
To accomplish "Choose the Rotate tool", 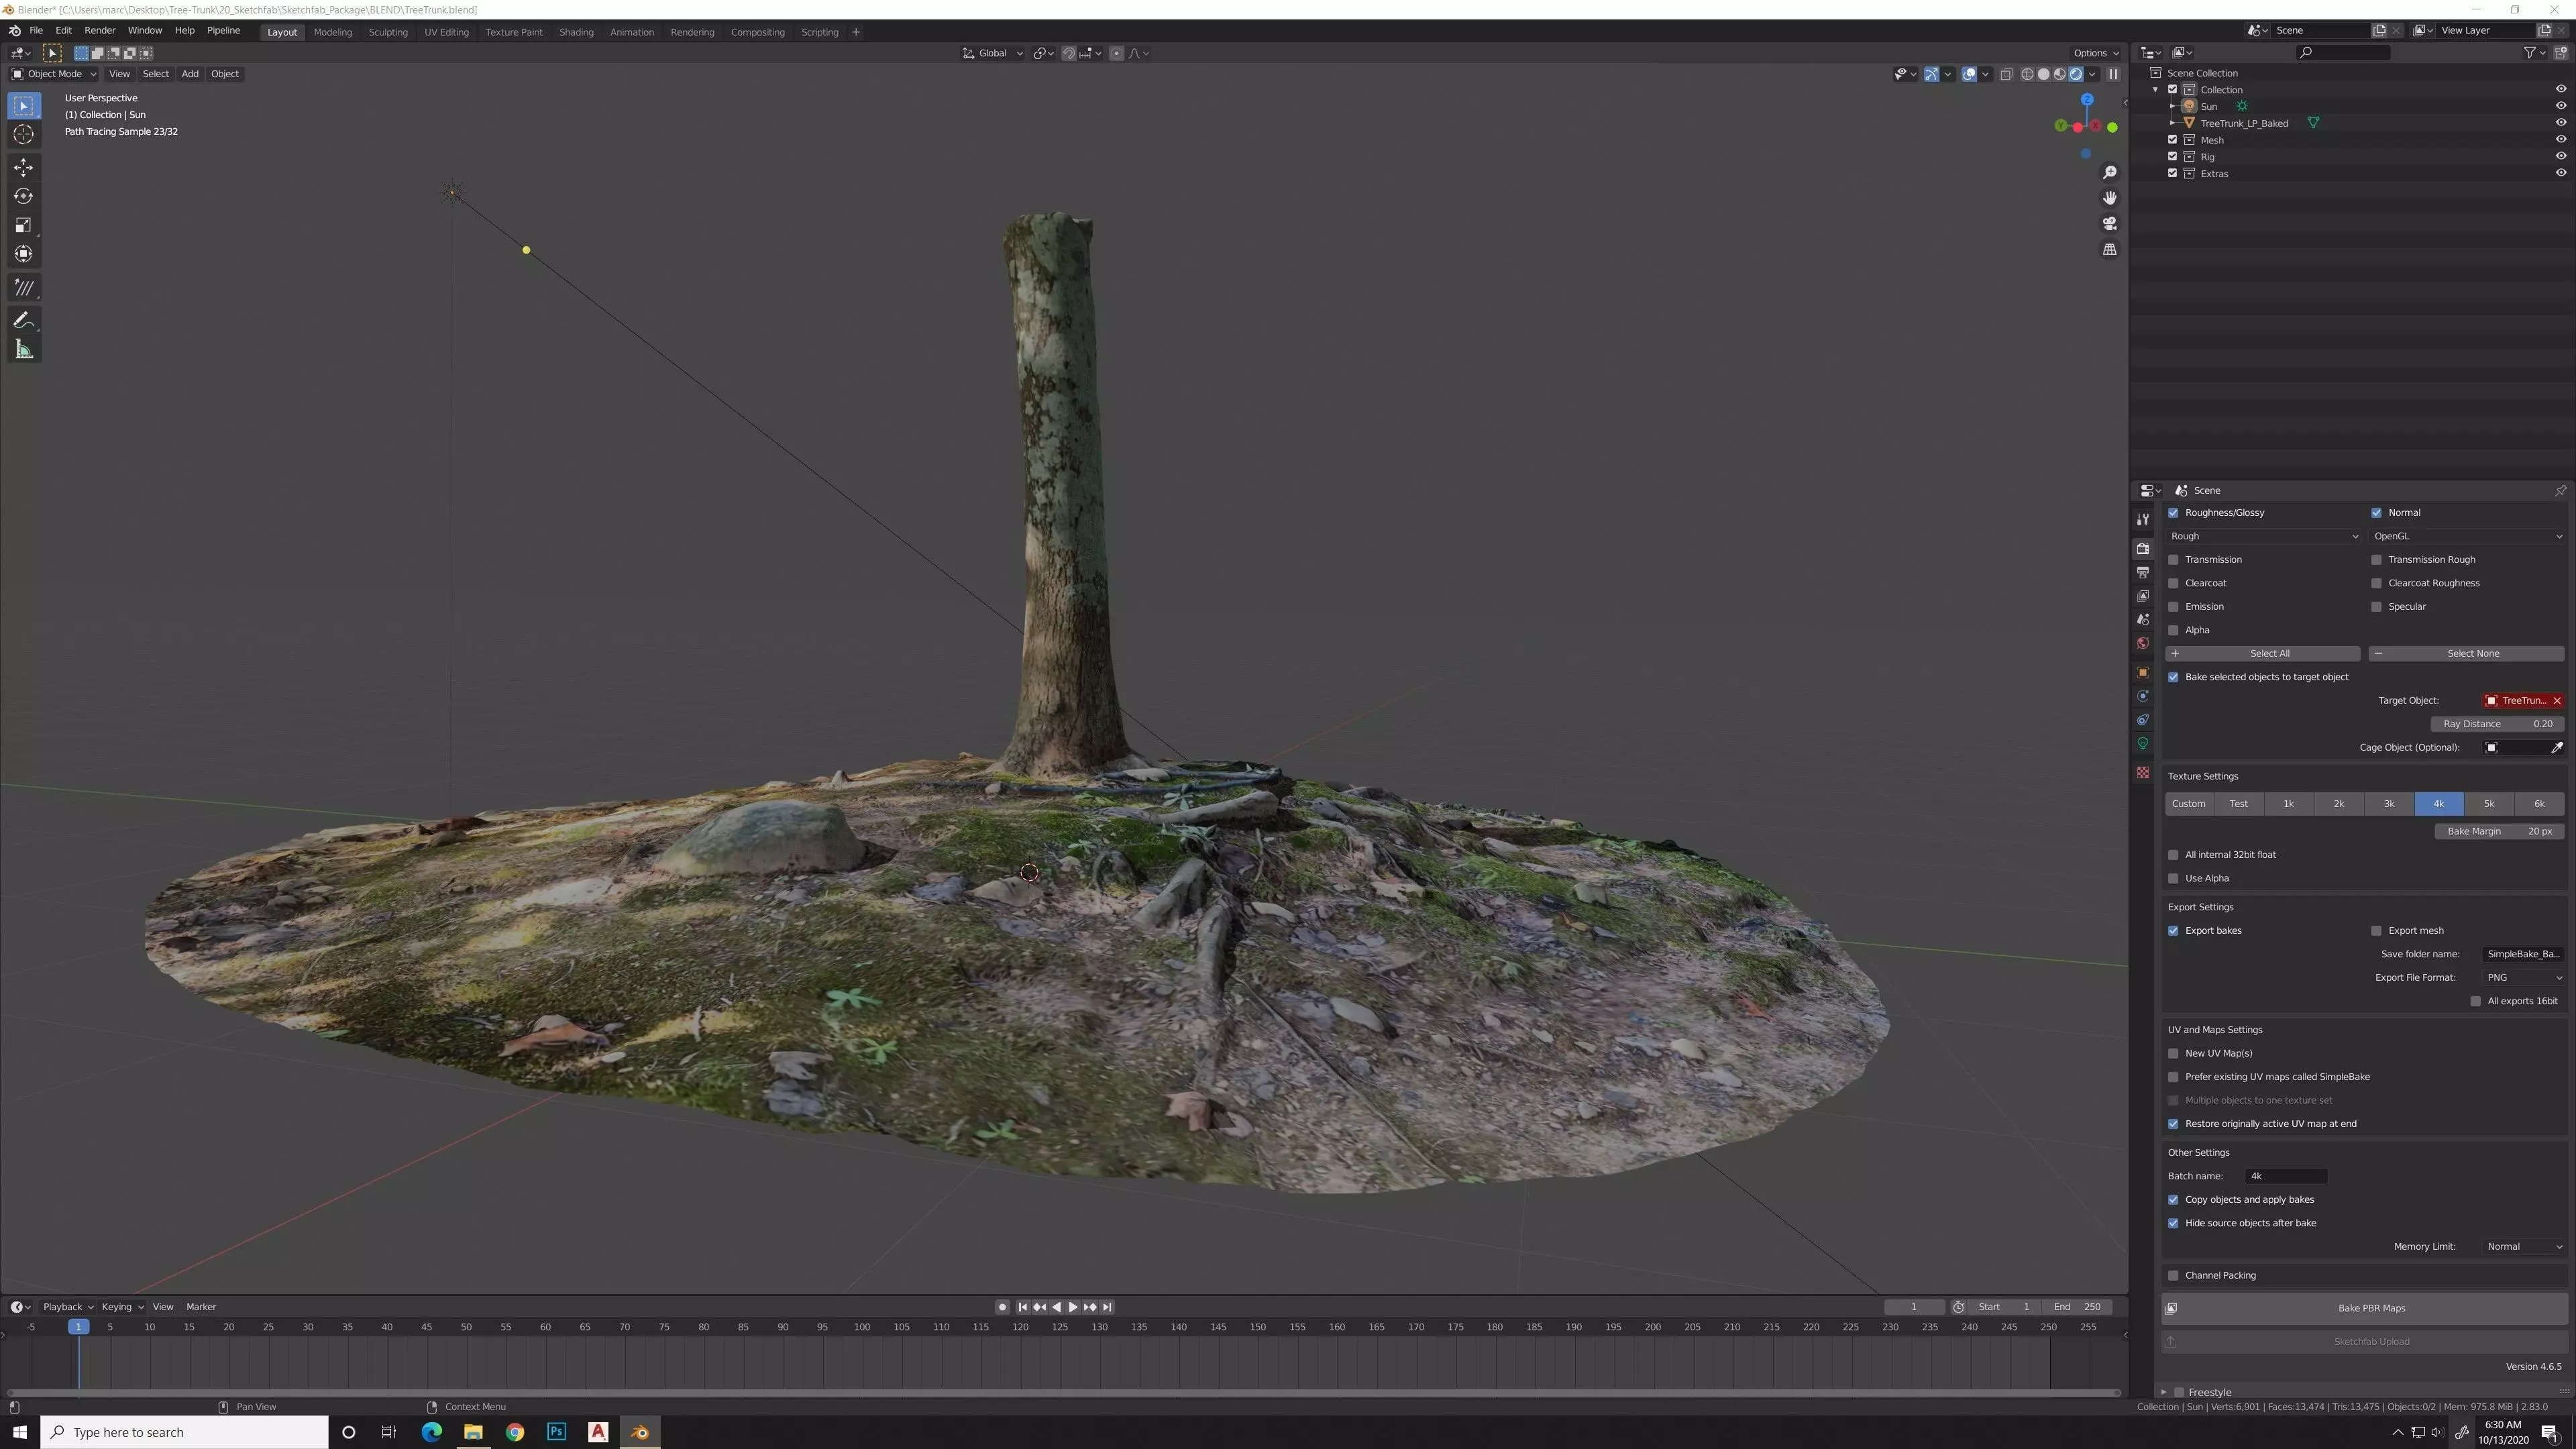I will [24, 196].
